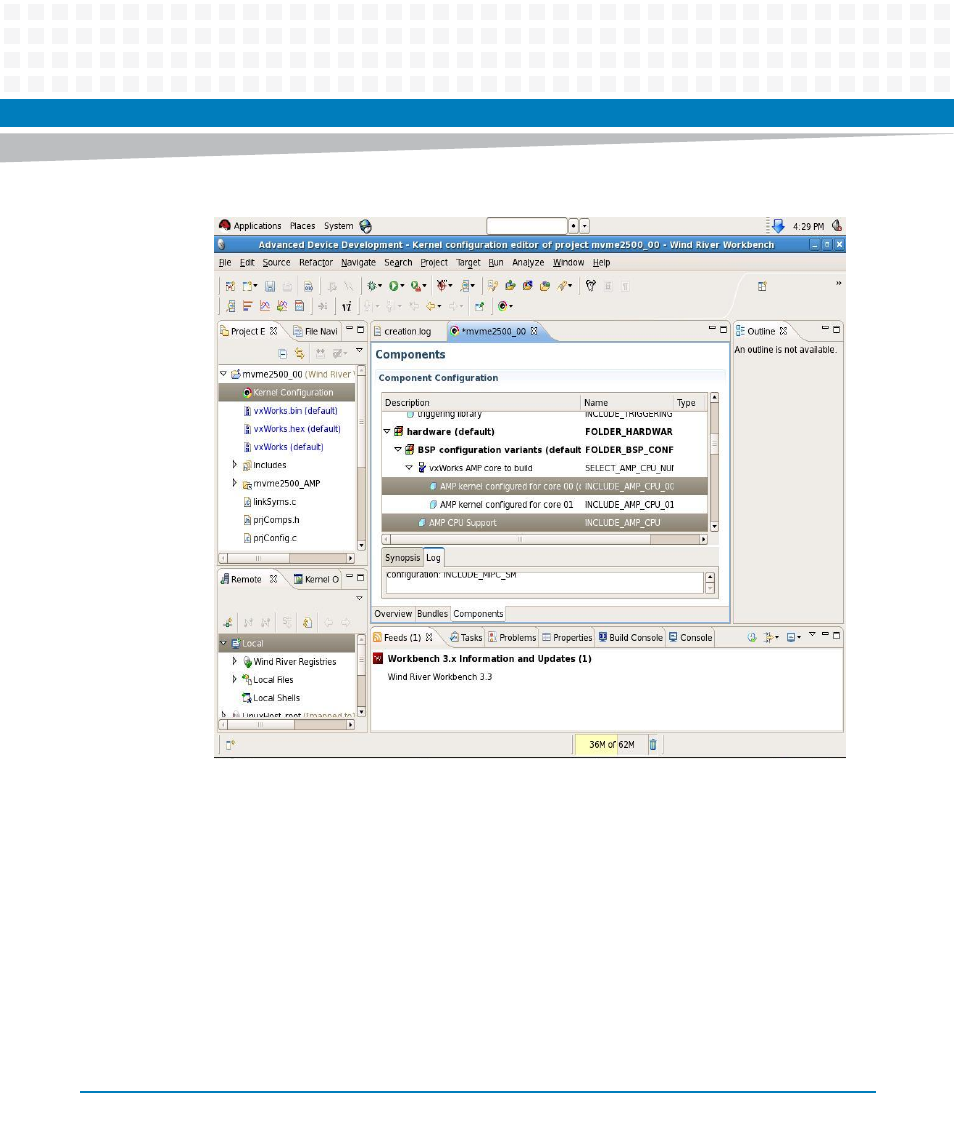Click the garbage collector trash icon
The height and width of the screenshot is (1145, 954).
[x=653, y=745]
